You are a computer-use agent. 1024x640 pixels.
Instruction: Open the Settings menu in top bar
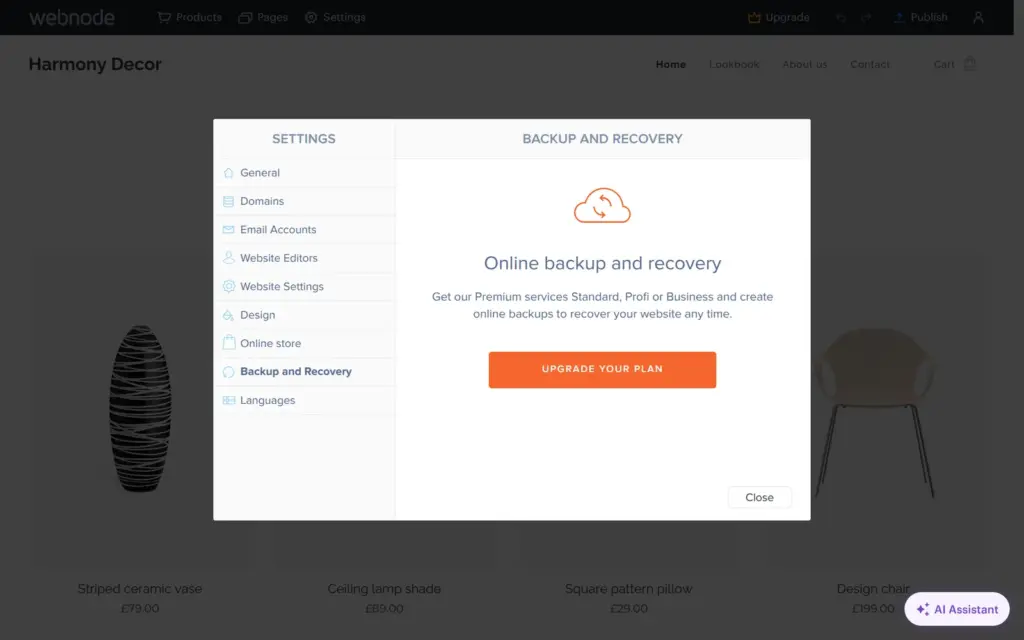tap(335, 18)
